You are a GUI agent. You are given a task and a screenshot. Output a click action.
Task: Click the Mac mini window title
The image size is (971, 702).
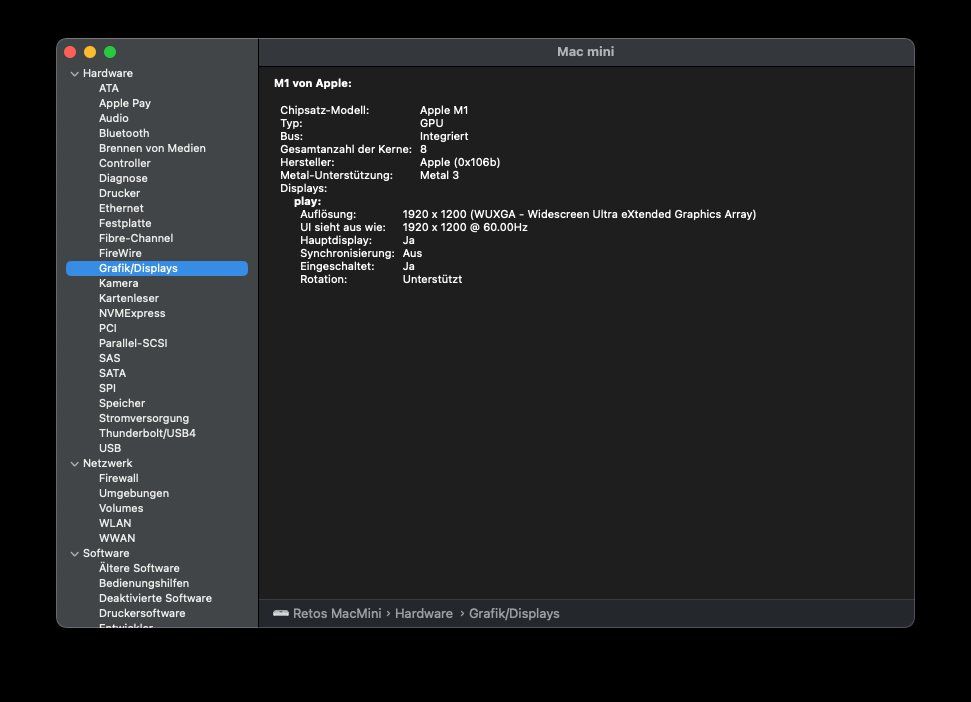click(x=585, y=51)
